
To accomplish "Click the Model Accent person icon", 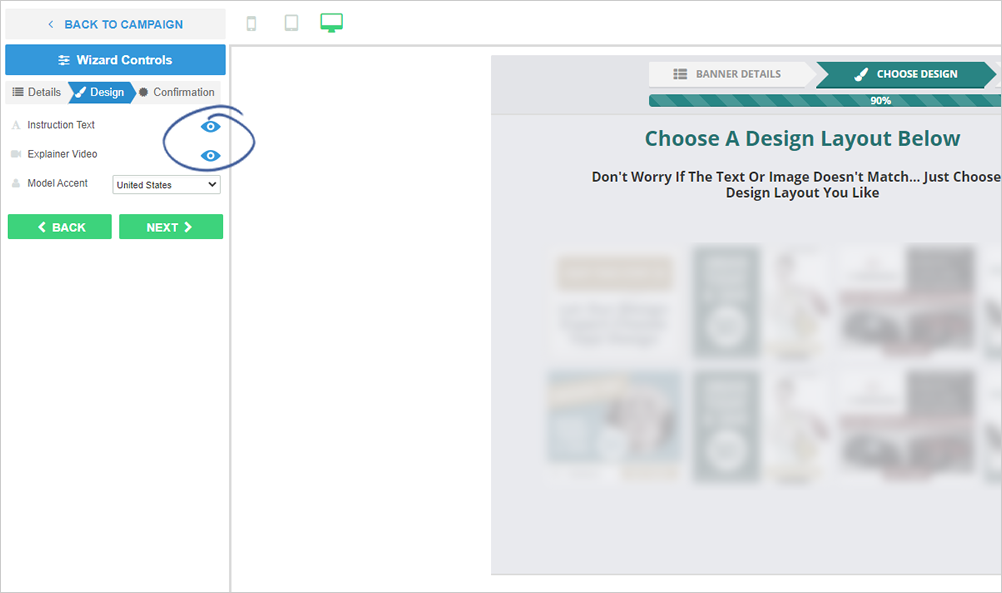I will (x=16, y=184).
